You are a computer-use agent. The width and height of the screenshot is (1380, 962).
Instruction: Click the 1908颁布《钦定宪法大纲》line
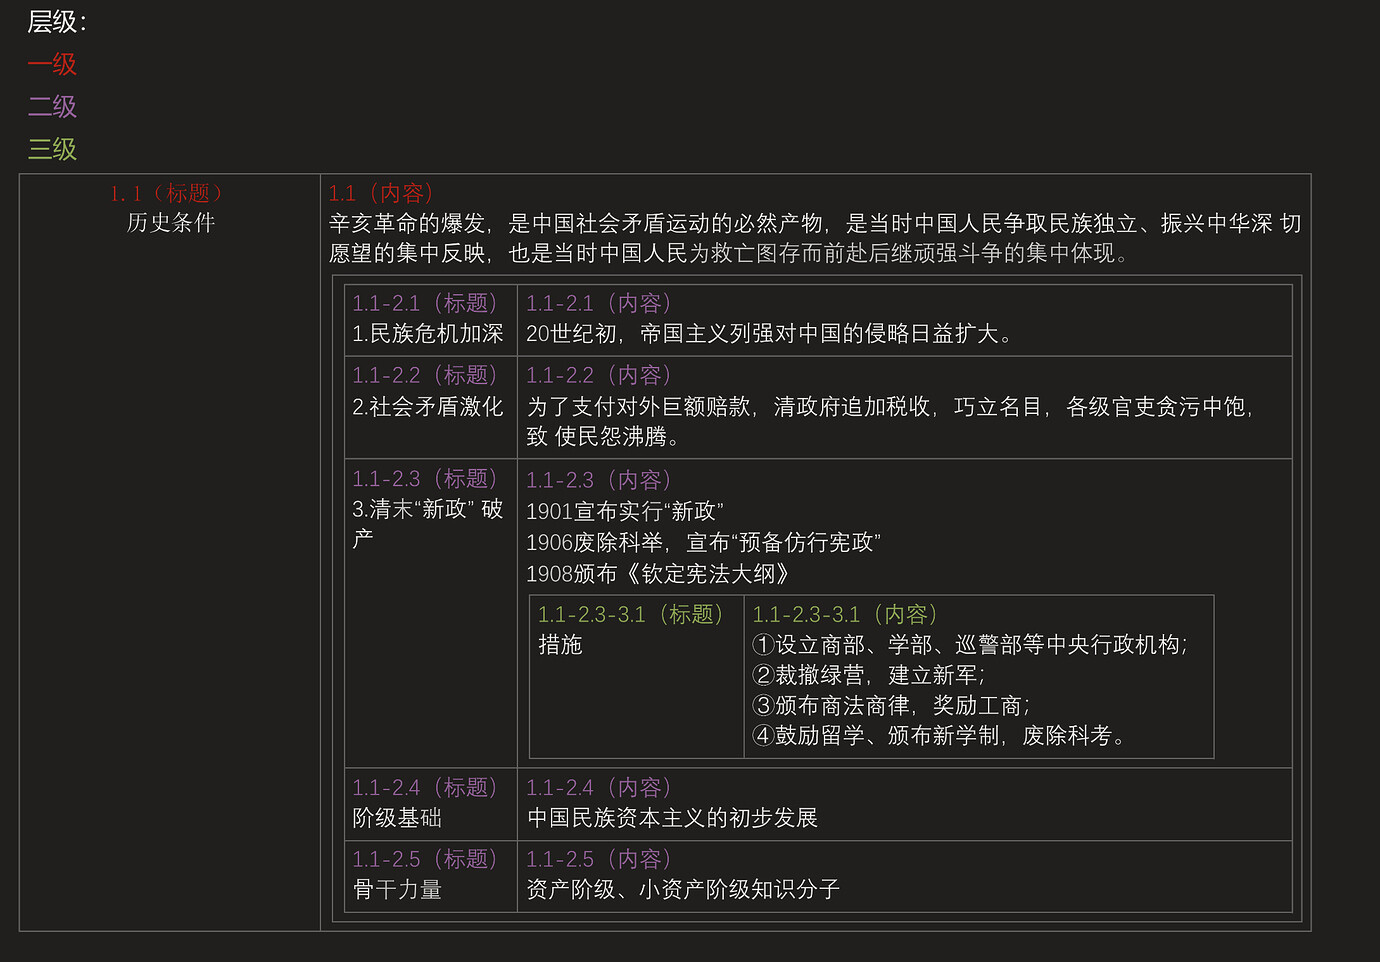[x=657, y=574]
